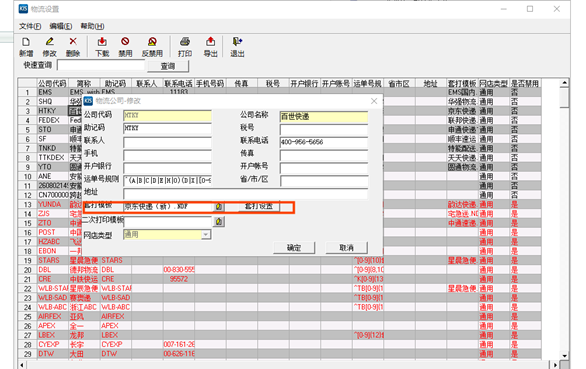Open the 文件(F) menu
Image resolution: width=586 pixels, height=369 pixels.
pos(30,26)
